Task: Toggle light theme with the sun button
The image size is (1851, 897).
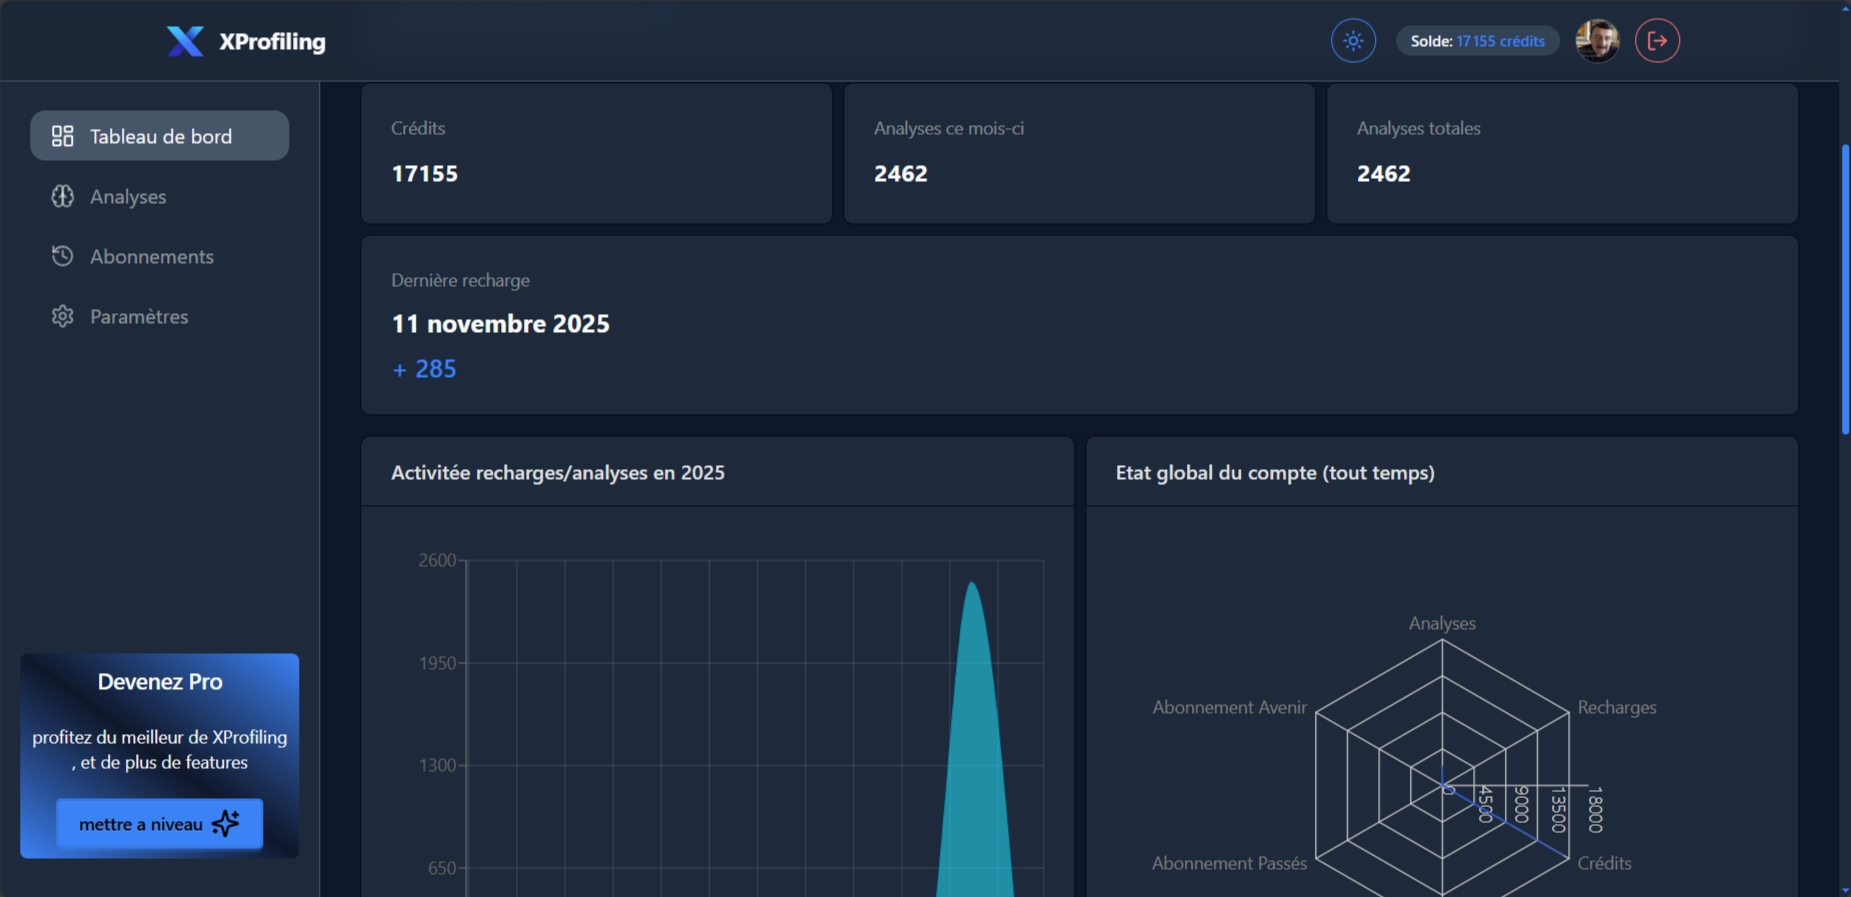Action: (1353, 41)
